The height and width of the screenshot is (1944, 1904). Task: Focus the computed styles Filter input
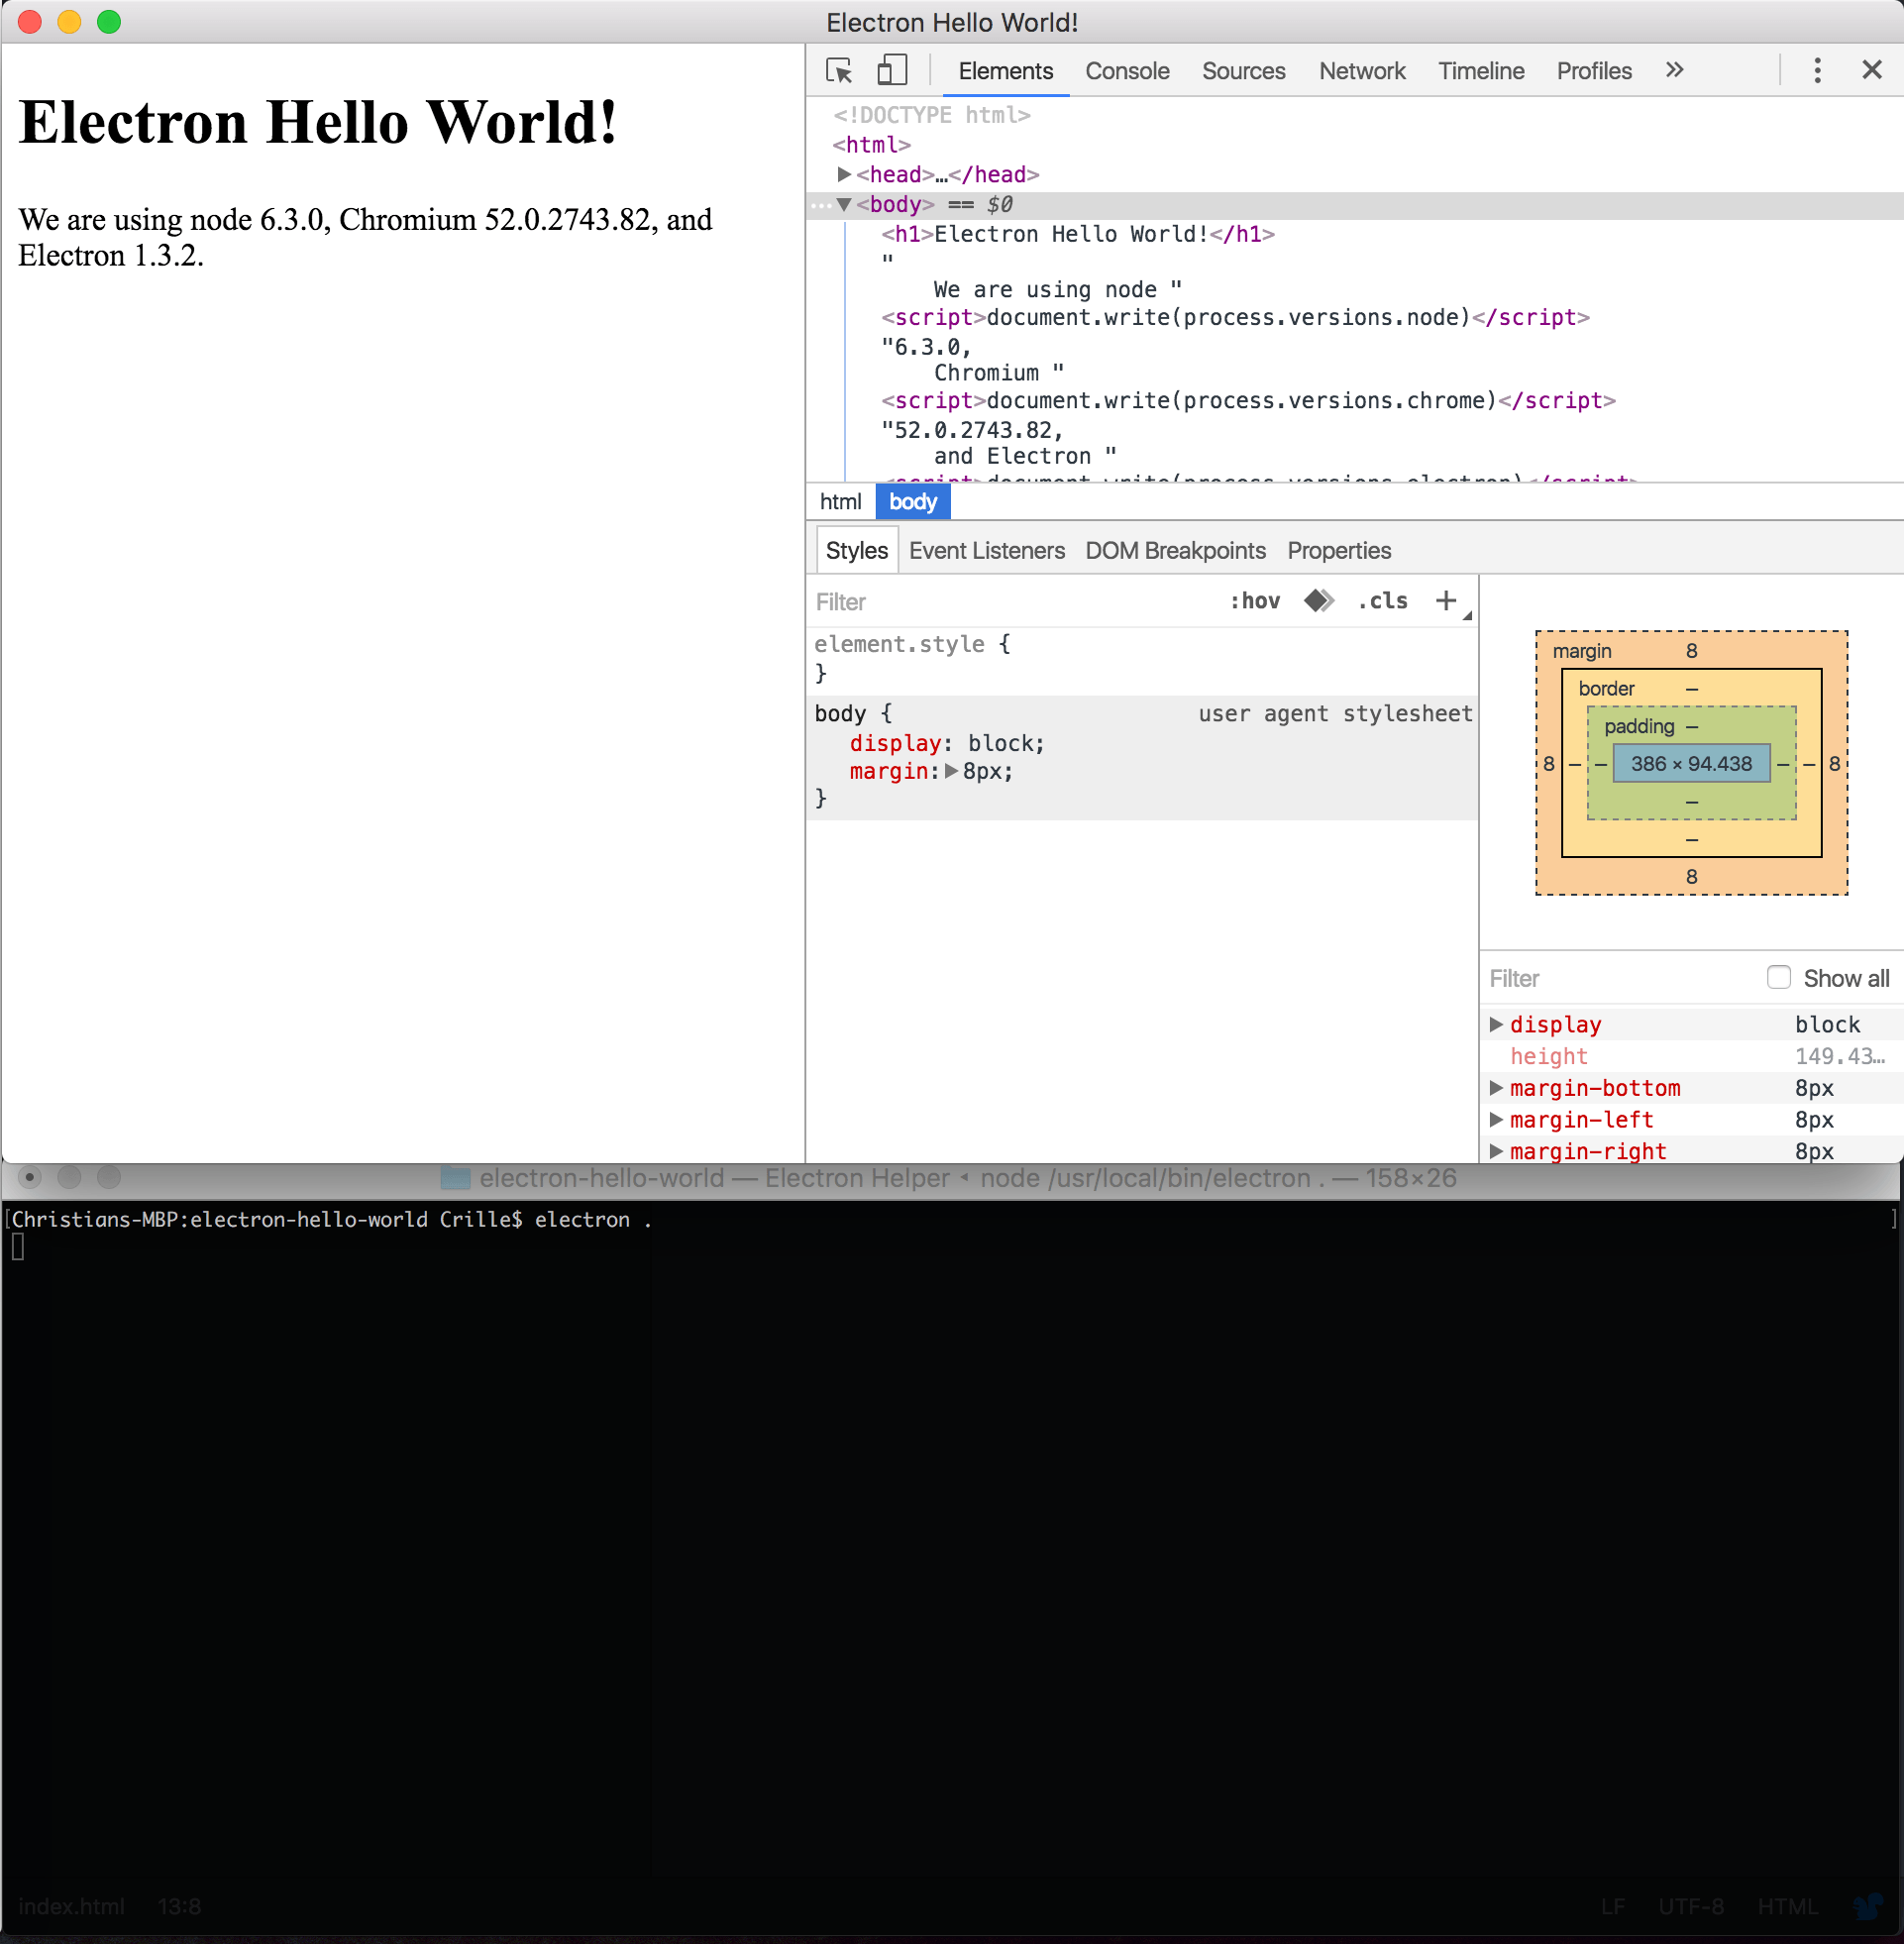(1618, 979)
